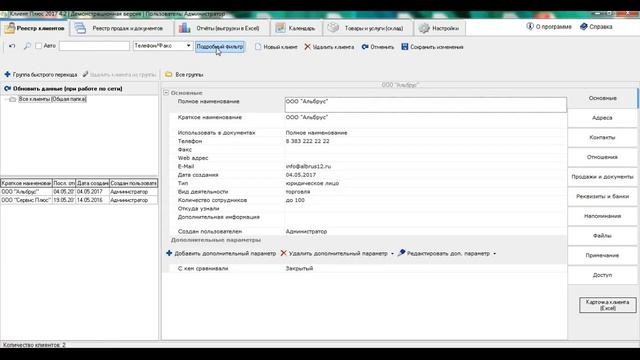Open the Напоминания side tab

602,216
